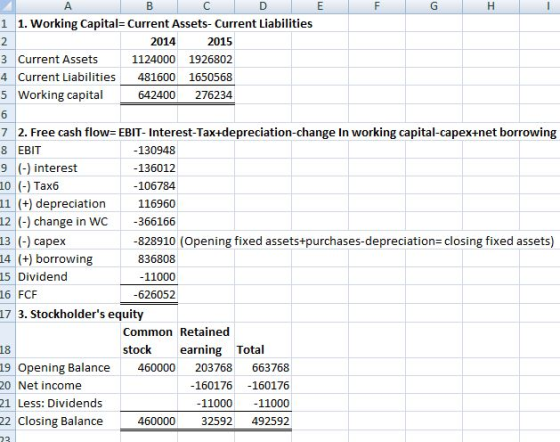This screenshot has width=560, height=442.
Task: Click the '(+) borrowing' label cell
Action: [x=68, y=259]
